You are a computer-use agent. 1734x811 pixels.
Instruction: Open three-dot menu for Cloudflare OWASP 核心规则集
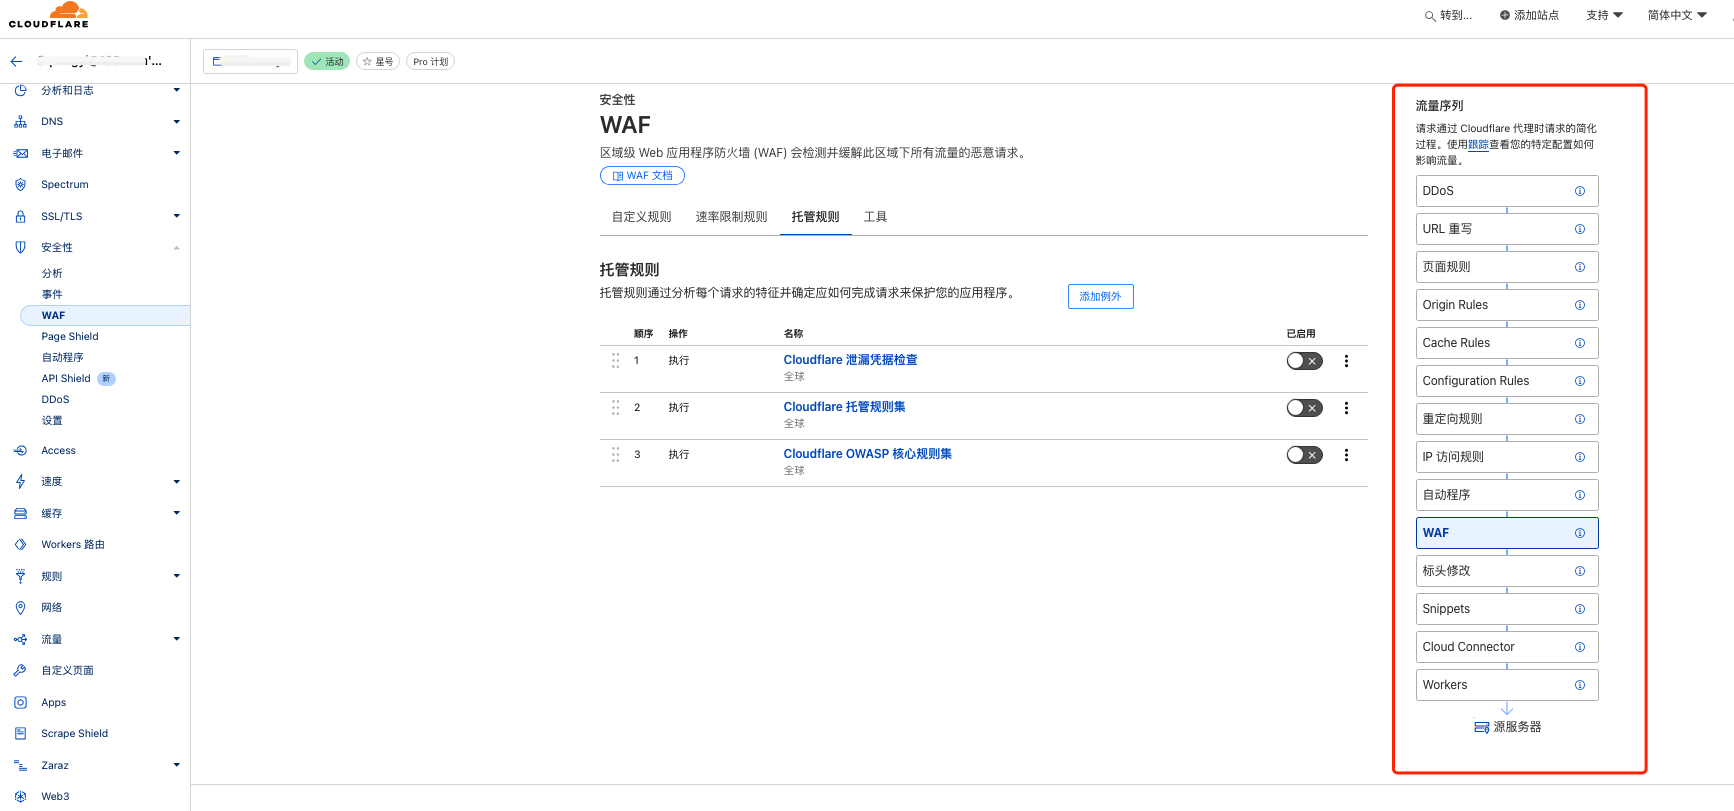(x=1346, y=455)
